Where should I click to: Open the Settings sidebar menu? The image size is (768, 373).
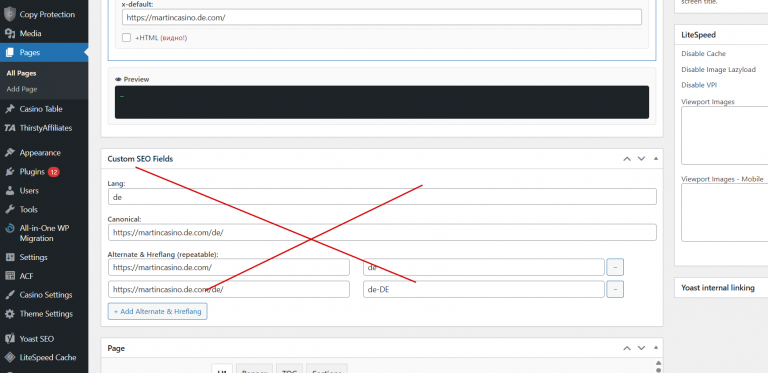tap(44, 257)
